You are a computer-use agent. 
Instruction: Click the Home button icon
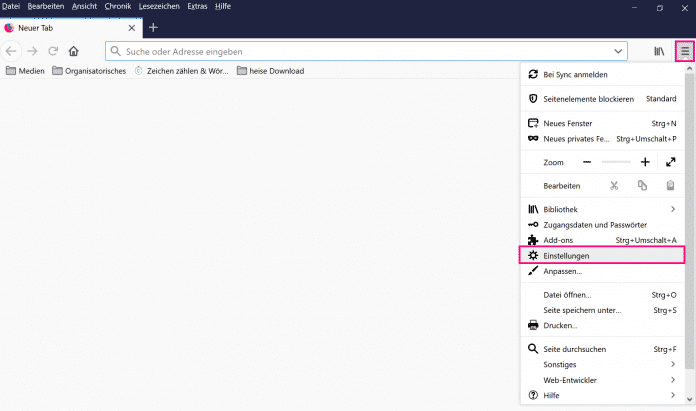[73, 51]
